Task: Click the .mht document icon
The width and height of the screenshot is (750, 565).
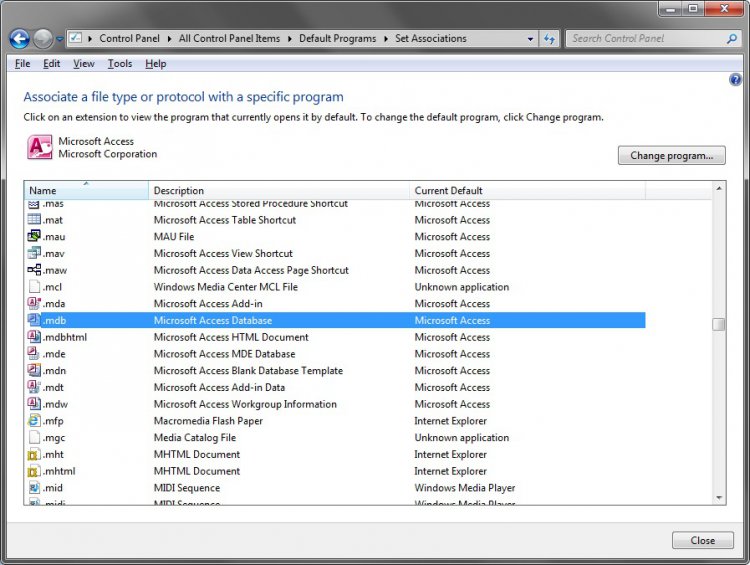Action: (x=34, y=454)
